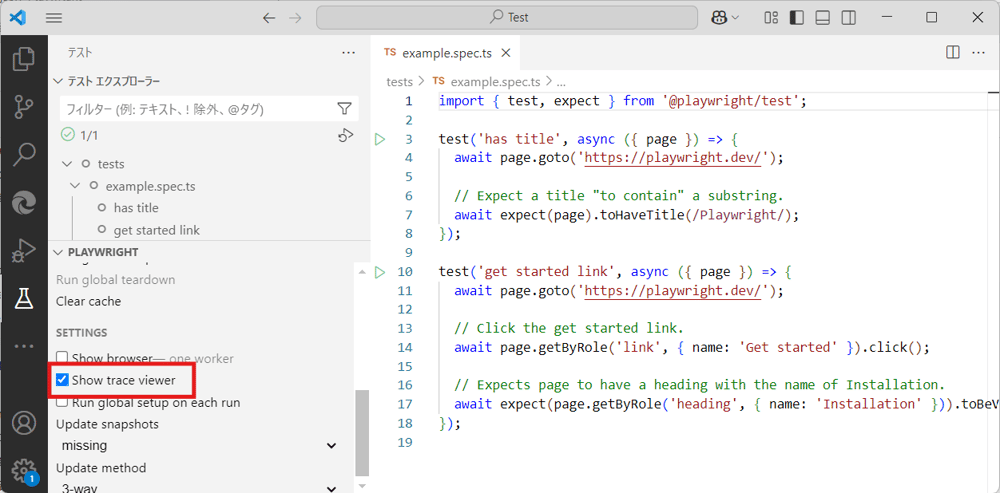
Task: Open the Explorer view in activity bar
Action: pos(24,59)
